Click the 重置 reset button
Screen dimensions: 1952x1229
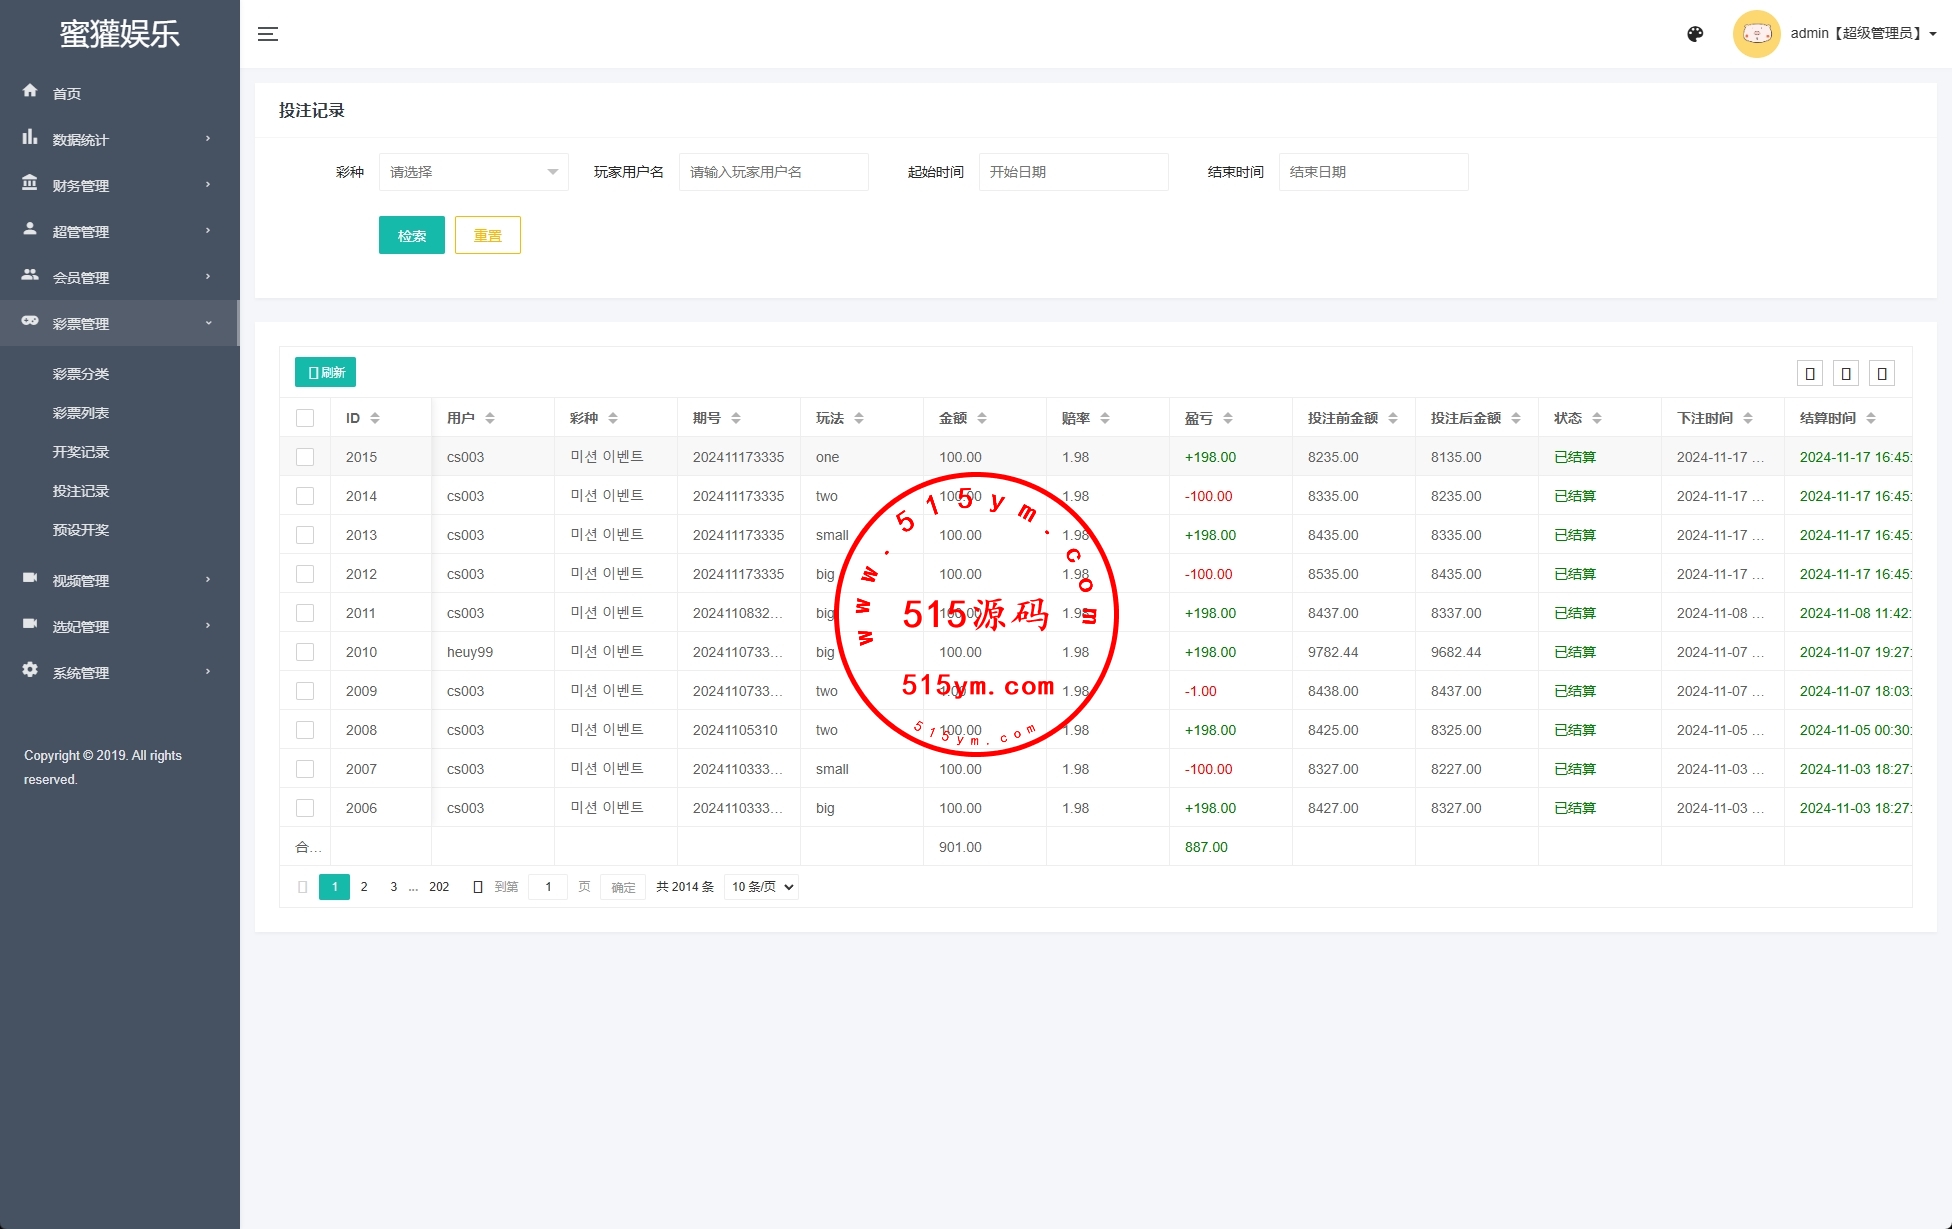(x=487, y=235)
